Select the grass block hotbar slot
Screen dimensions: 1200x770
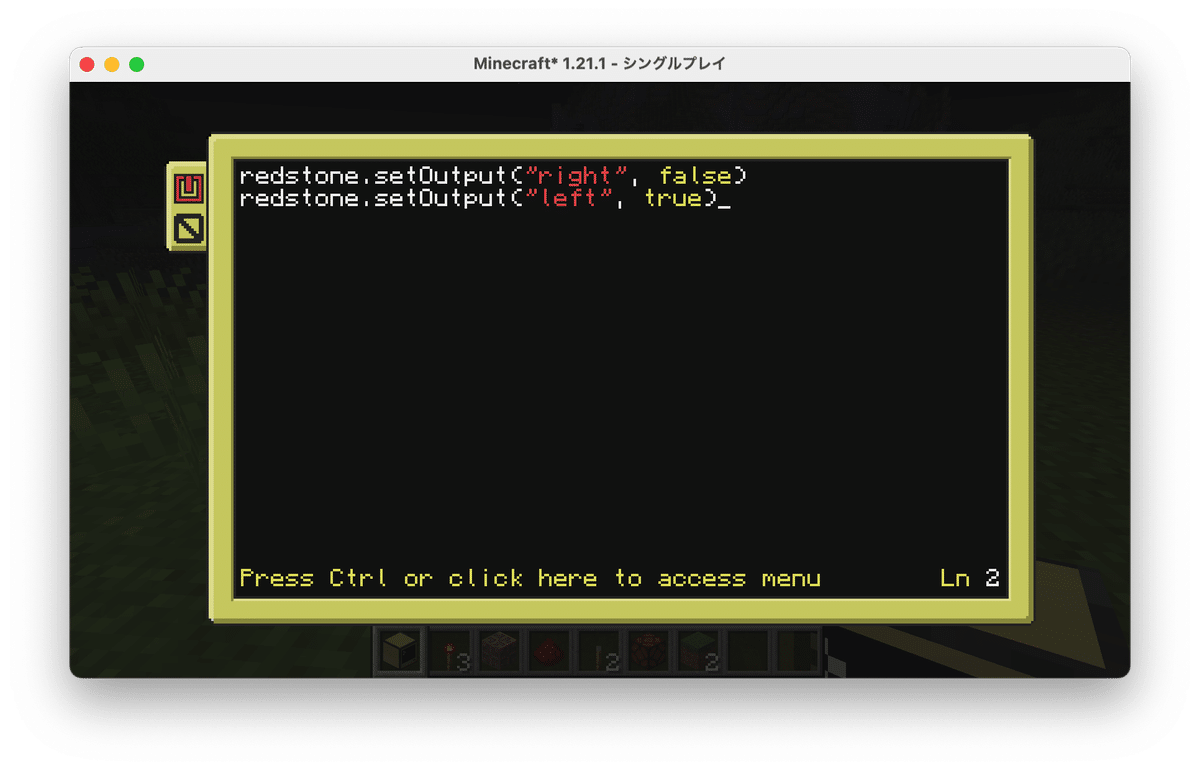(x=700, y=652)
